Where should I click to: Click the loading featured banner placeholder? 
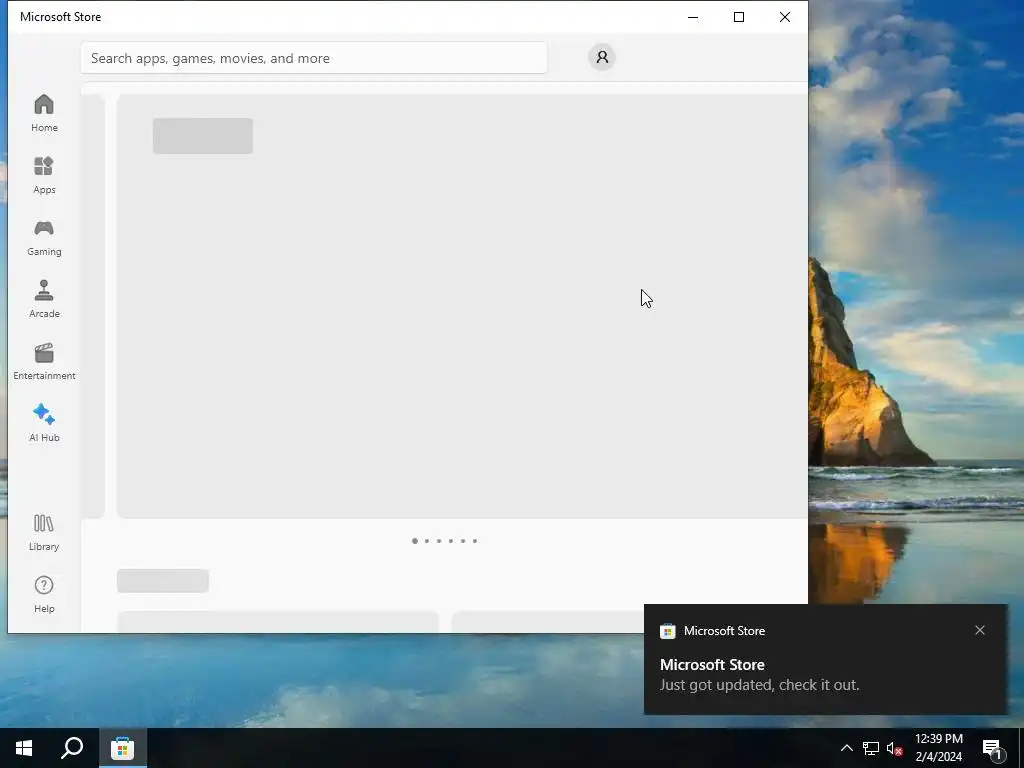[462, 306]
